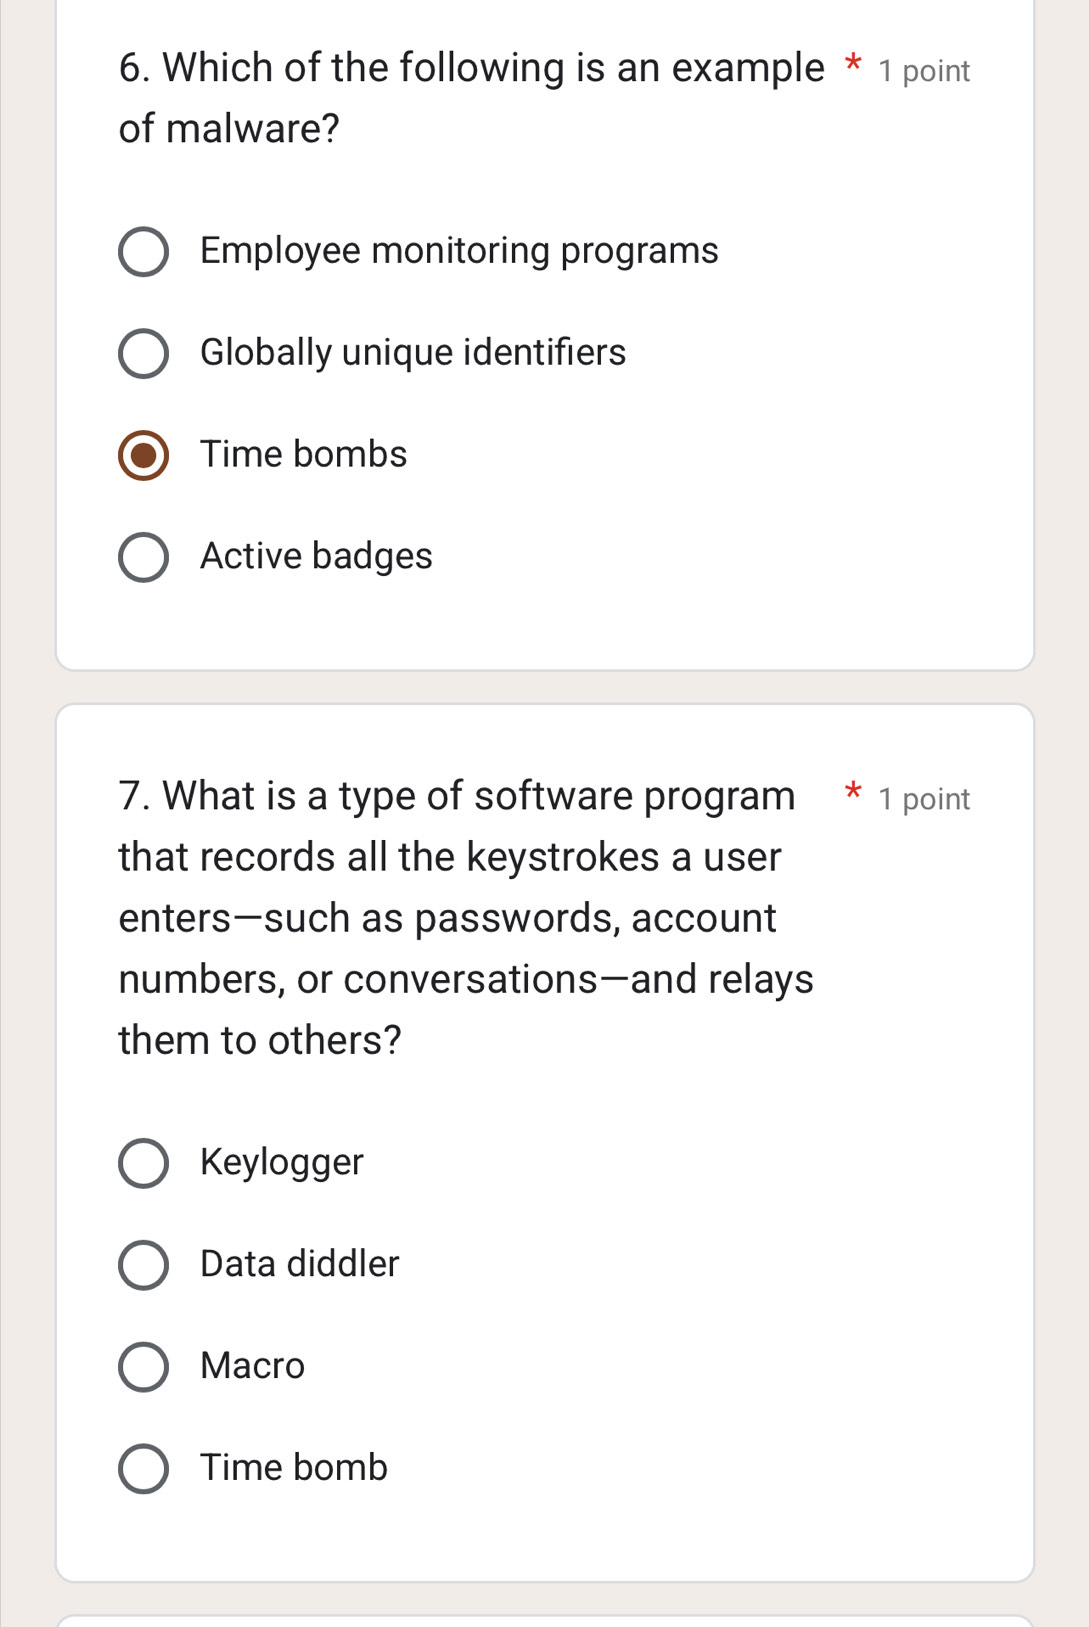Click the "Globally unique identifiers" label text

click(x=412, y=353)
